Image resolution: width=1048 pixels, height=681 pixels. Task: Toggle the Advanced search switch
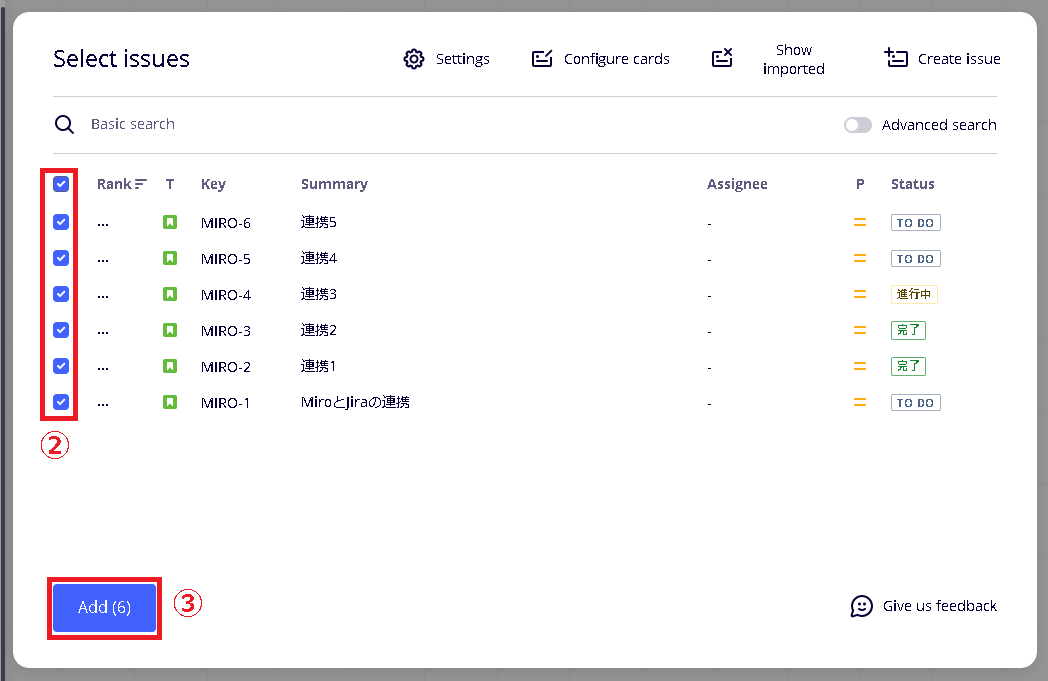[x=858, y=125]
